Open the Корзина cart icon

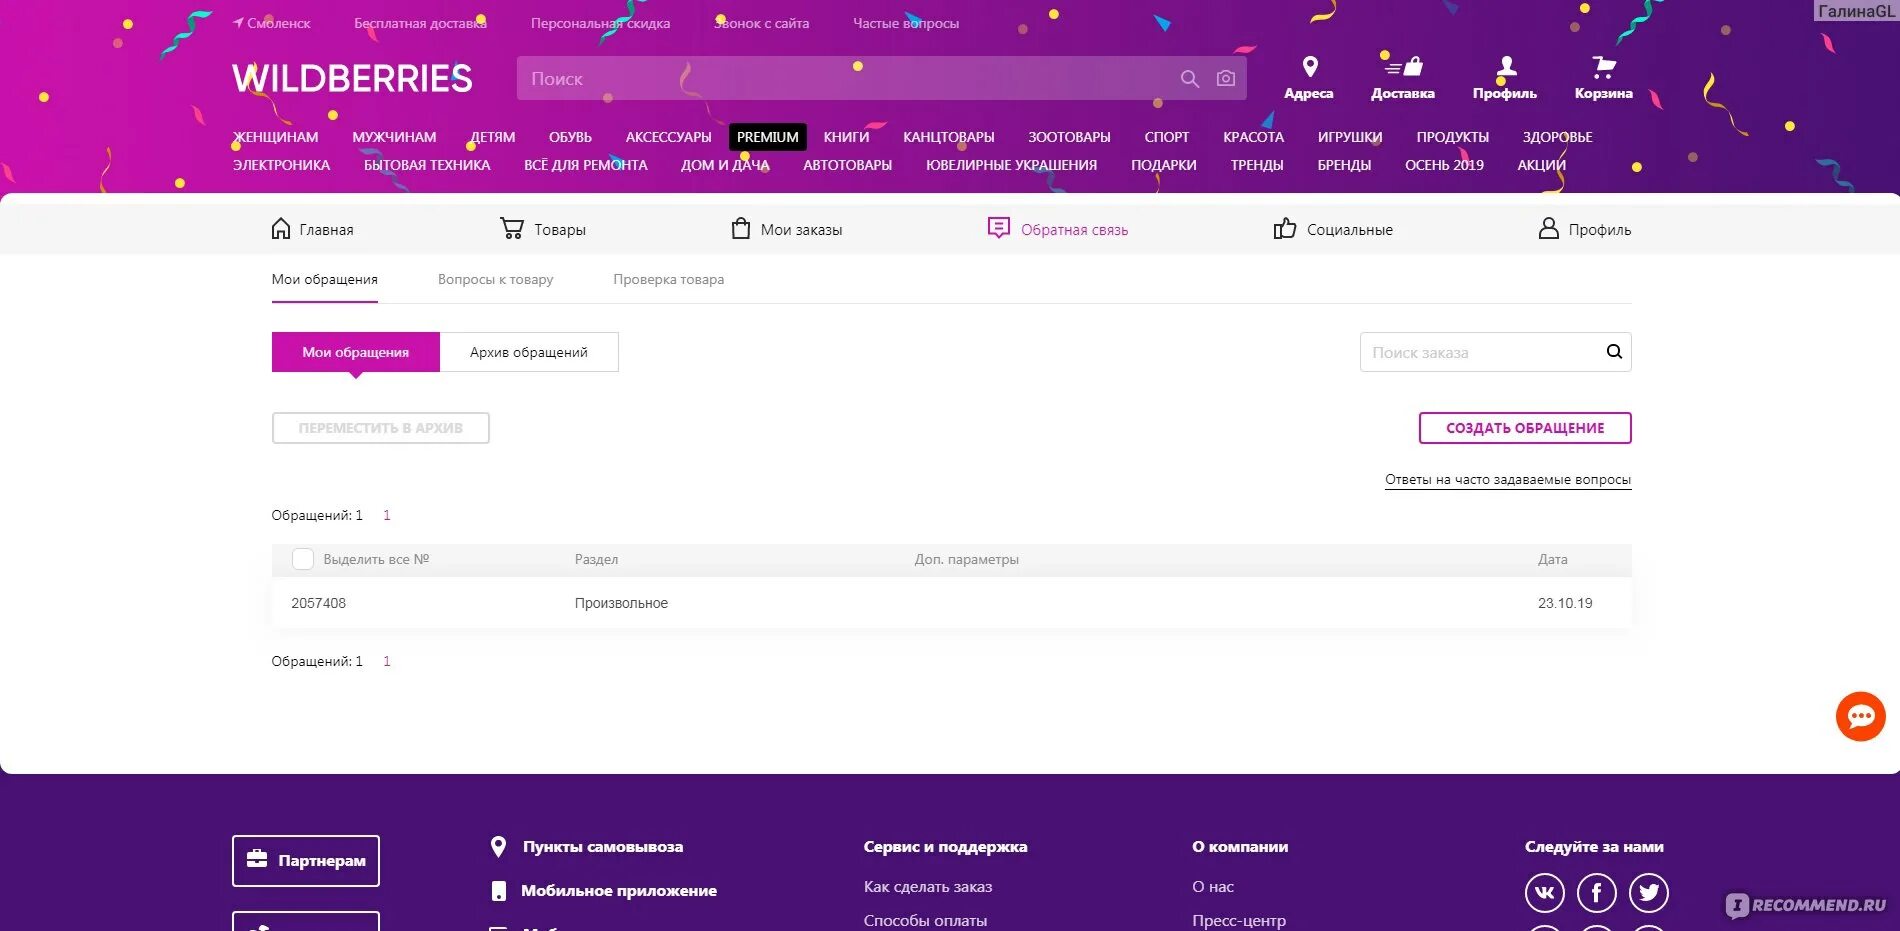(1603, 67)
